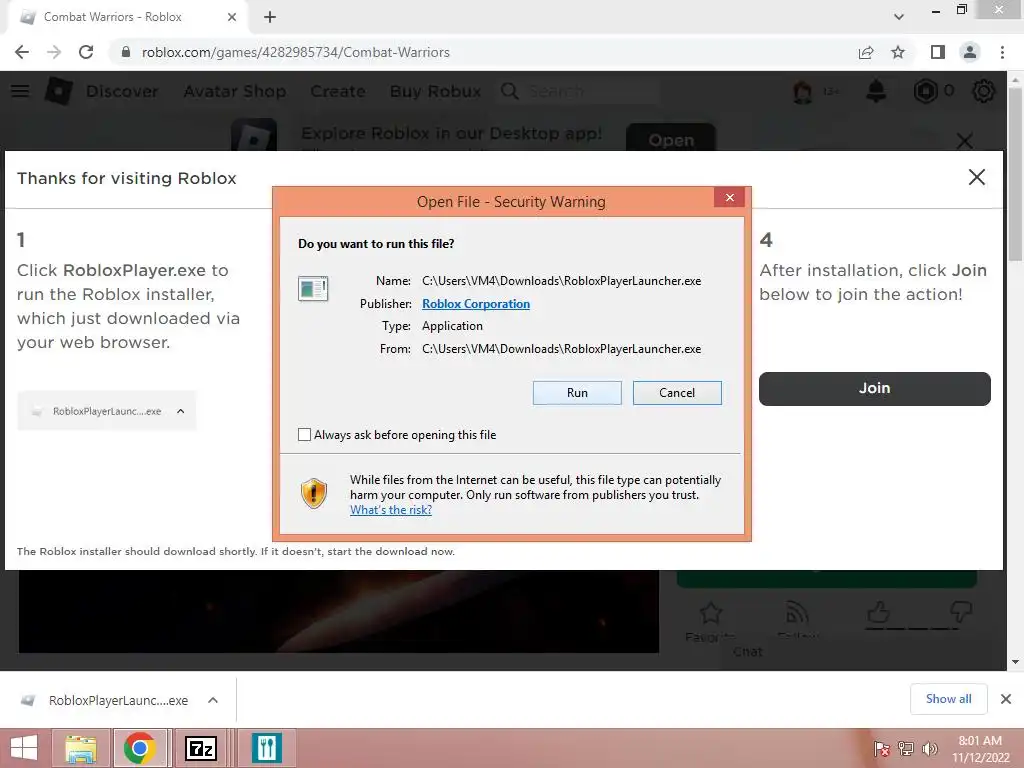Viewport: 1024px width, 768px height.
Task: Close the Thanks for visiting Roblox popup
Action: coord(976,177)
